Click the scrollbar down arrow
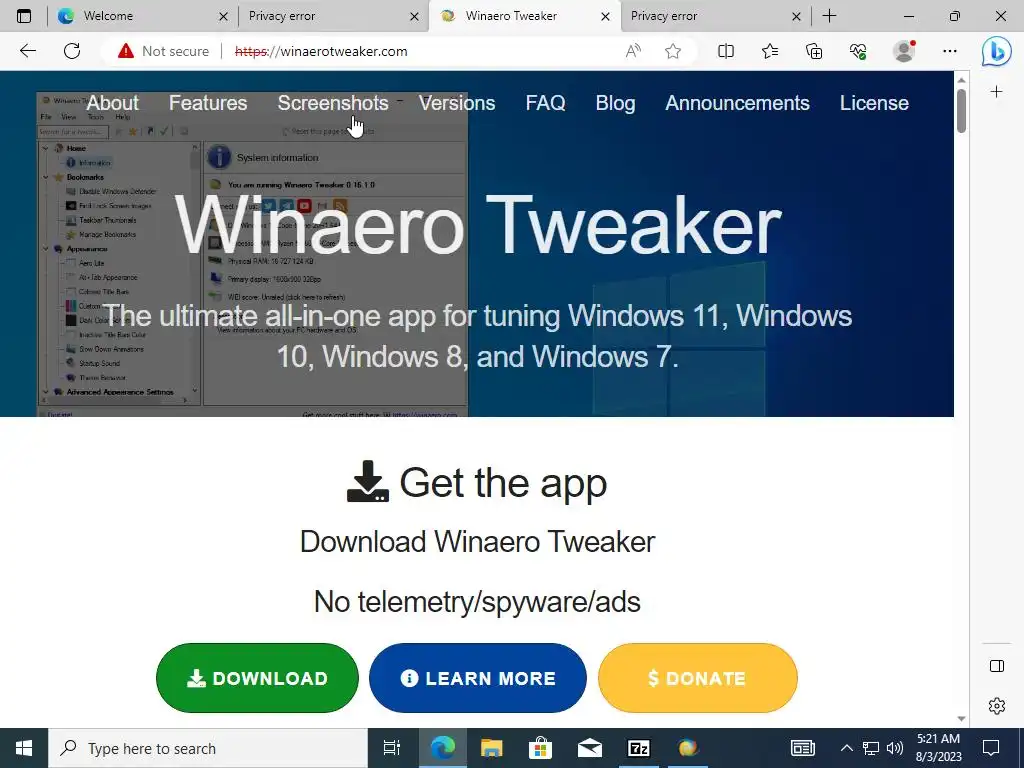This screenshot has height=768, width=1024. (961, 718)
